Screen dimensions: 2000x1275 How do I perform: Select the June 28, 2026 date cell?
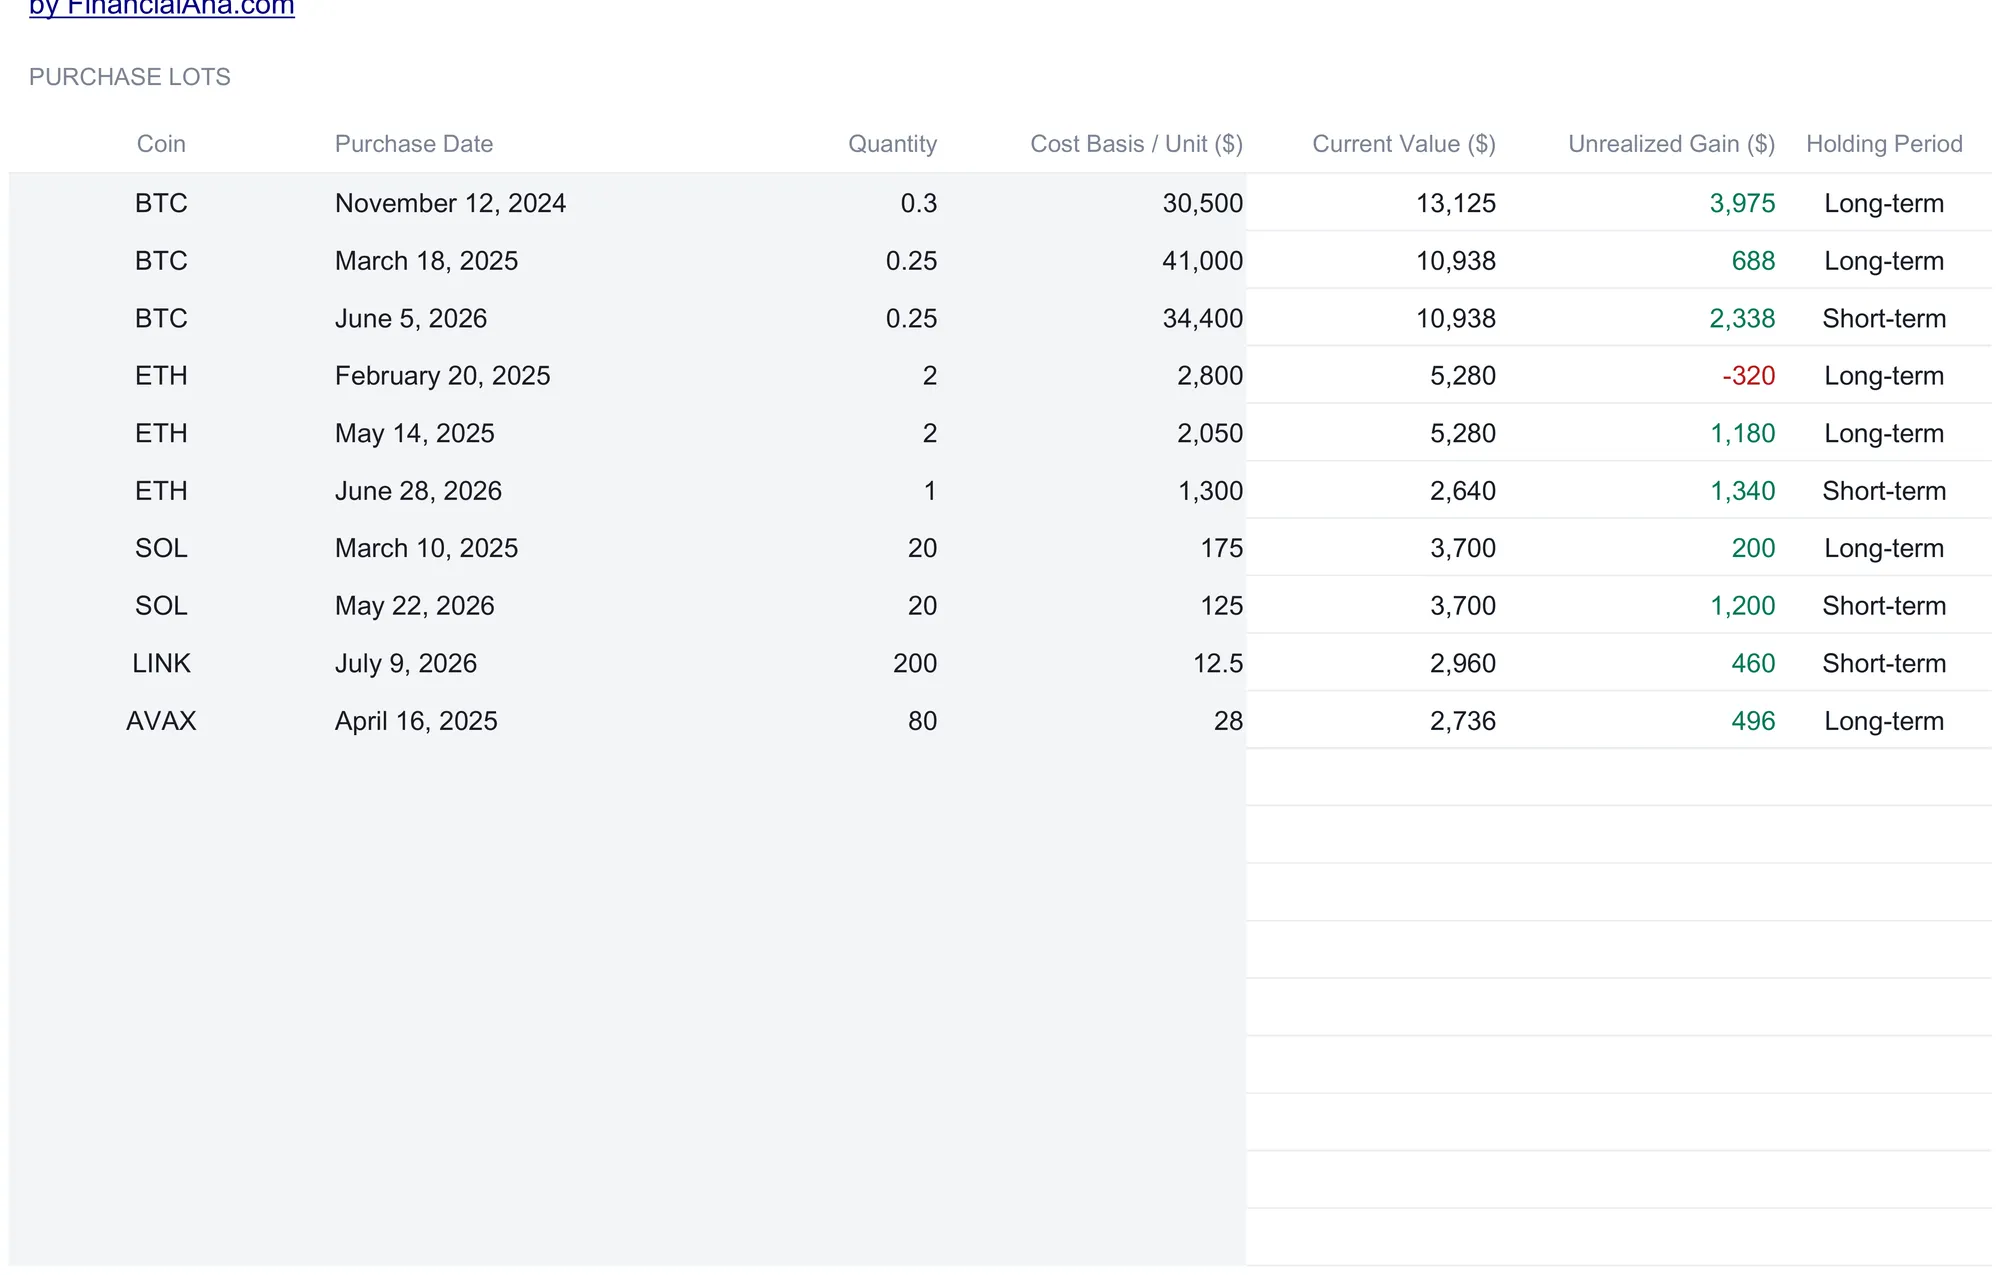point(418,491)
